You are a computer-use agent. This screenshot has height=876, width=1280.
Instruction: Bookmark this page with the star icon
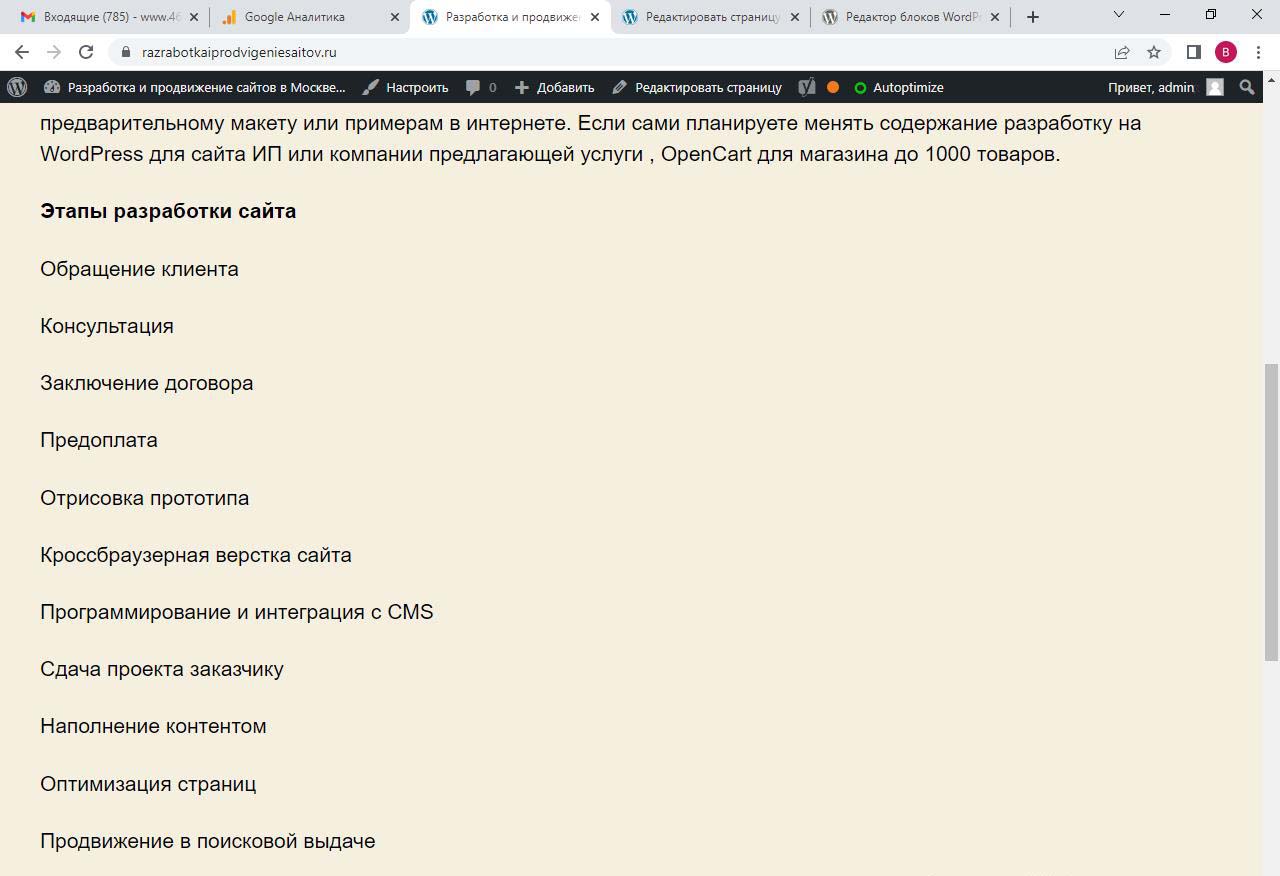click(1154, 52)
